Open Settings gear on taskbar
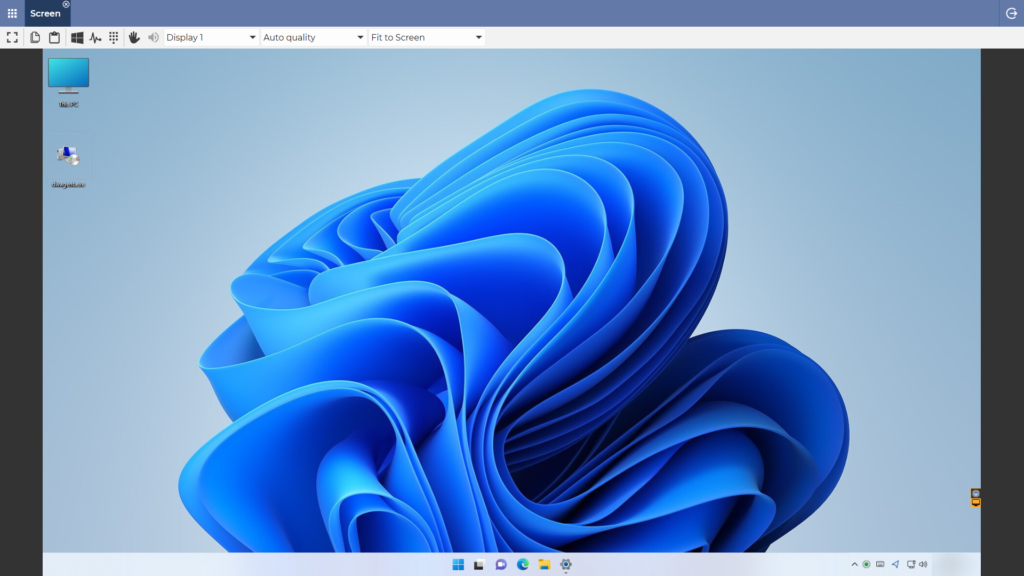 (566, 564)
